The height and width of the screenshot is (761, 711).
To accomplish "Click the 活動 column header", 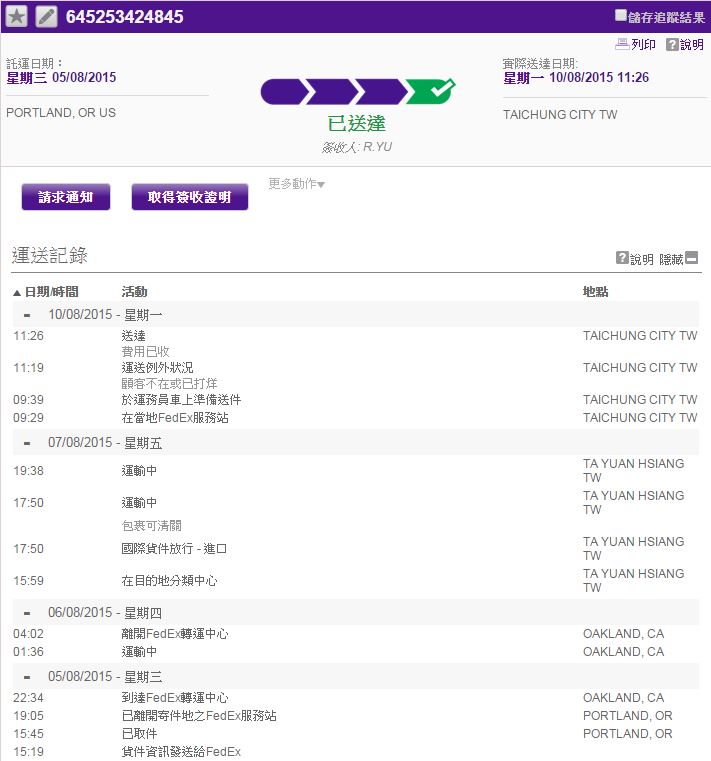I will click(134, 292).
